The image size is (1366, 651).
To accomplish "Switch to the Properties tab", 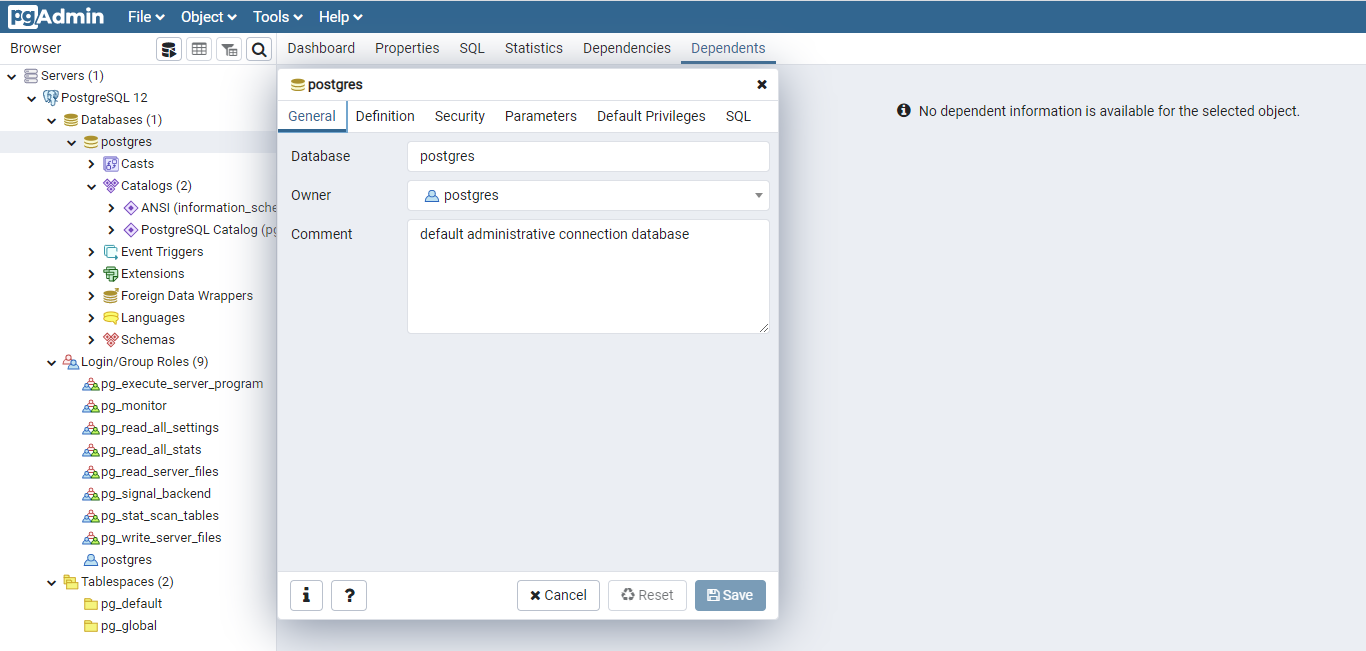I will click(407, 48).
